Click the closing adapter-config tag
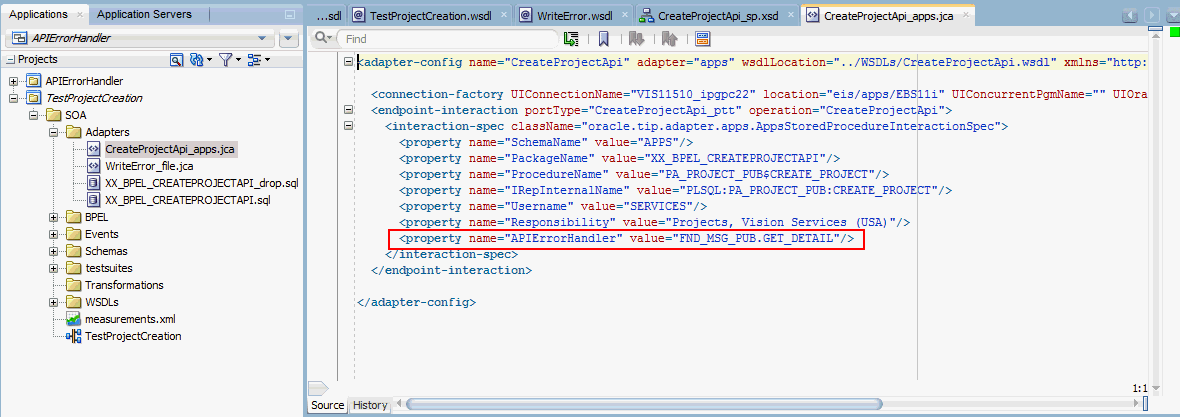This screenshot has height=417, width=1180. [416, 302]
